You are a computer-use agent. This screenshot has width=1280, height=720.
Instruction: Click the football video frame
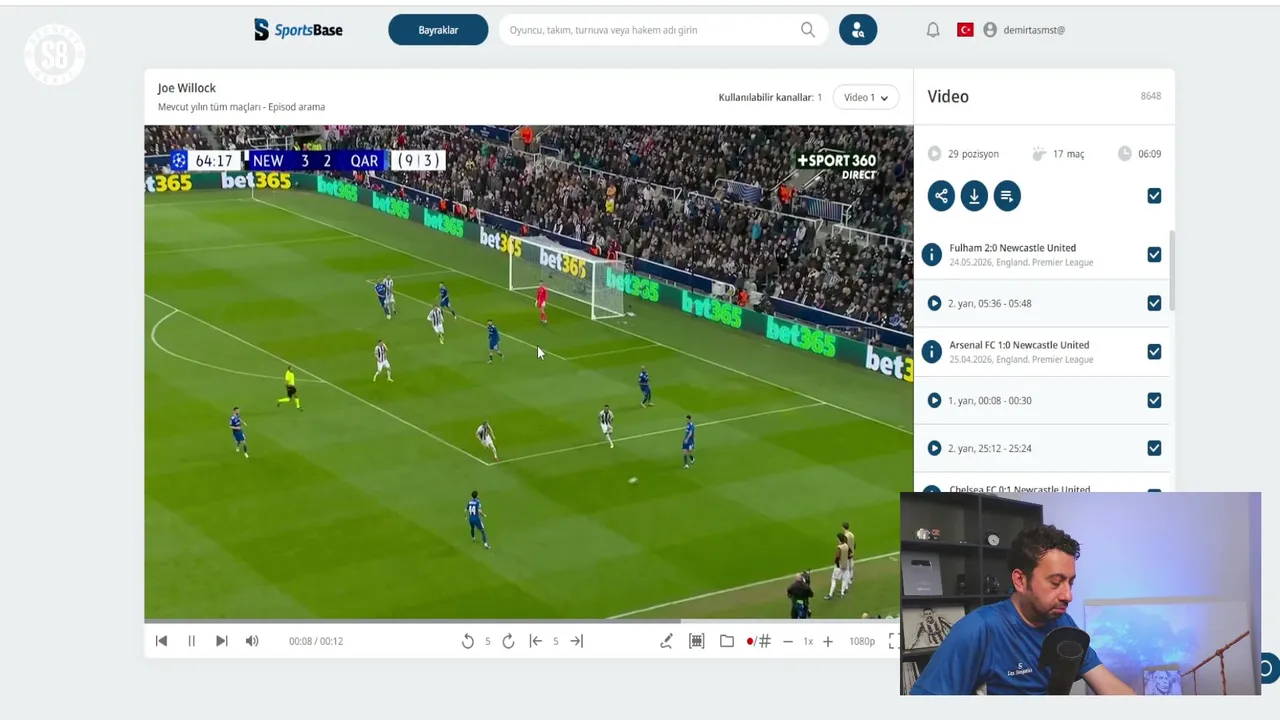click(528, 372)
